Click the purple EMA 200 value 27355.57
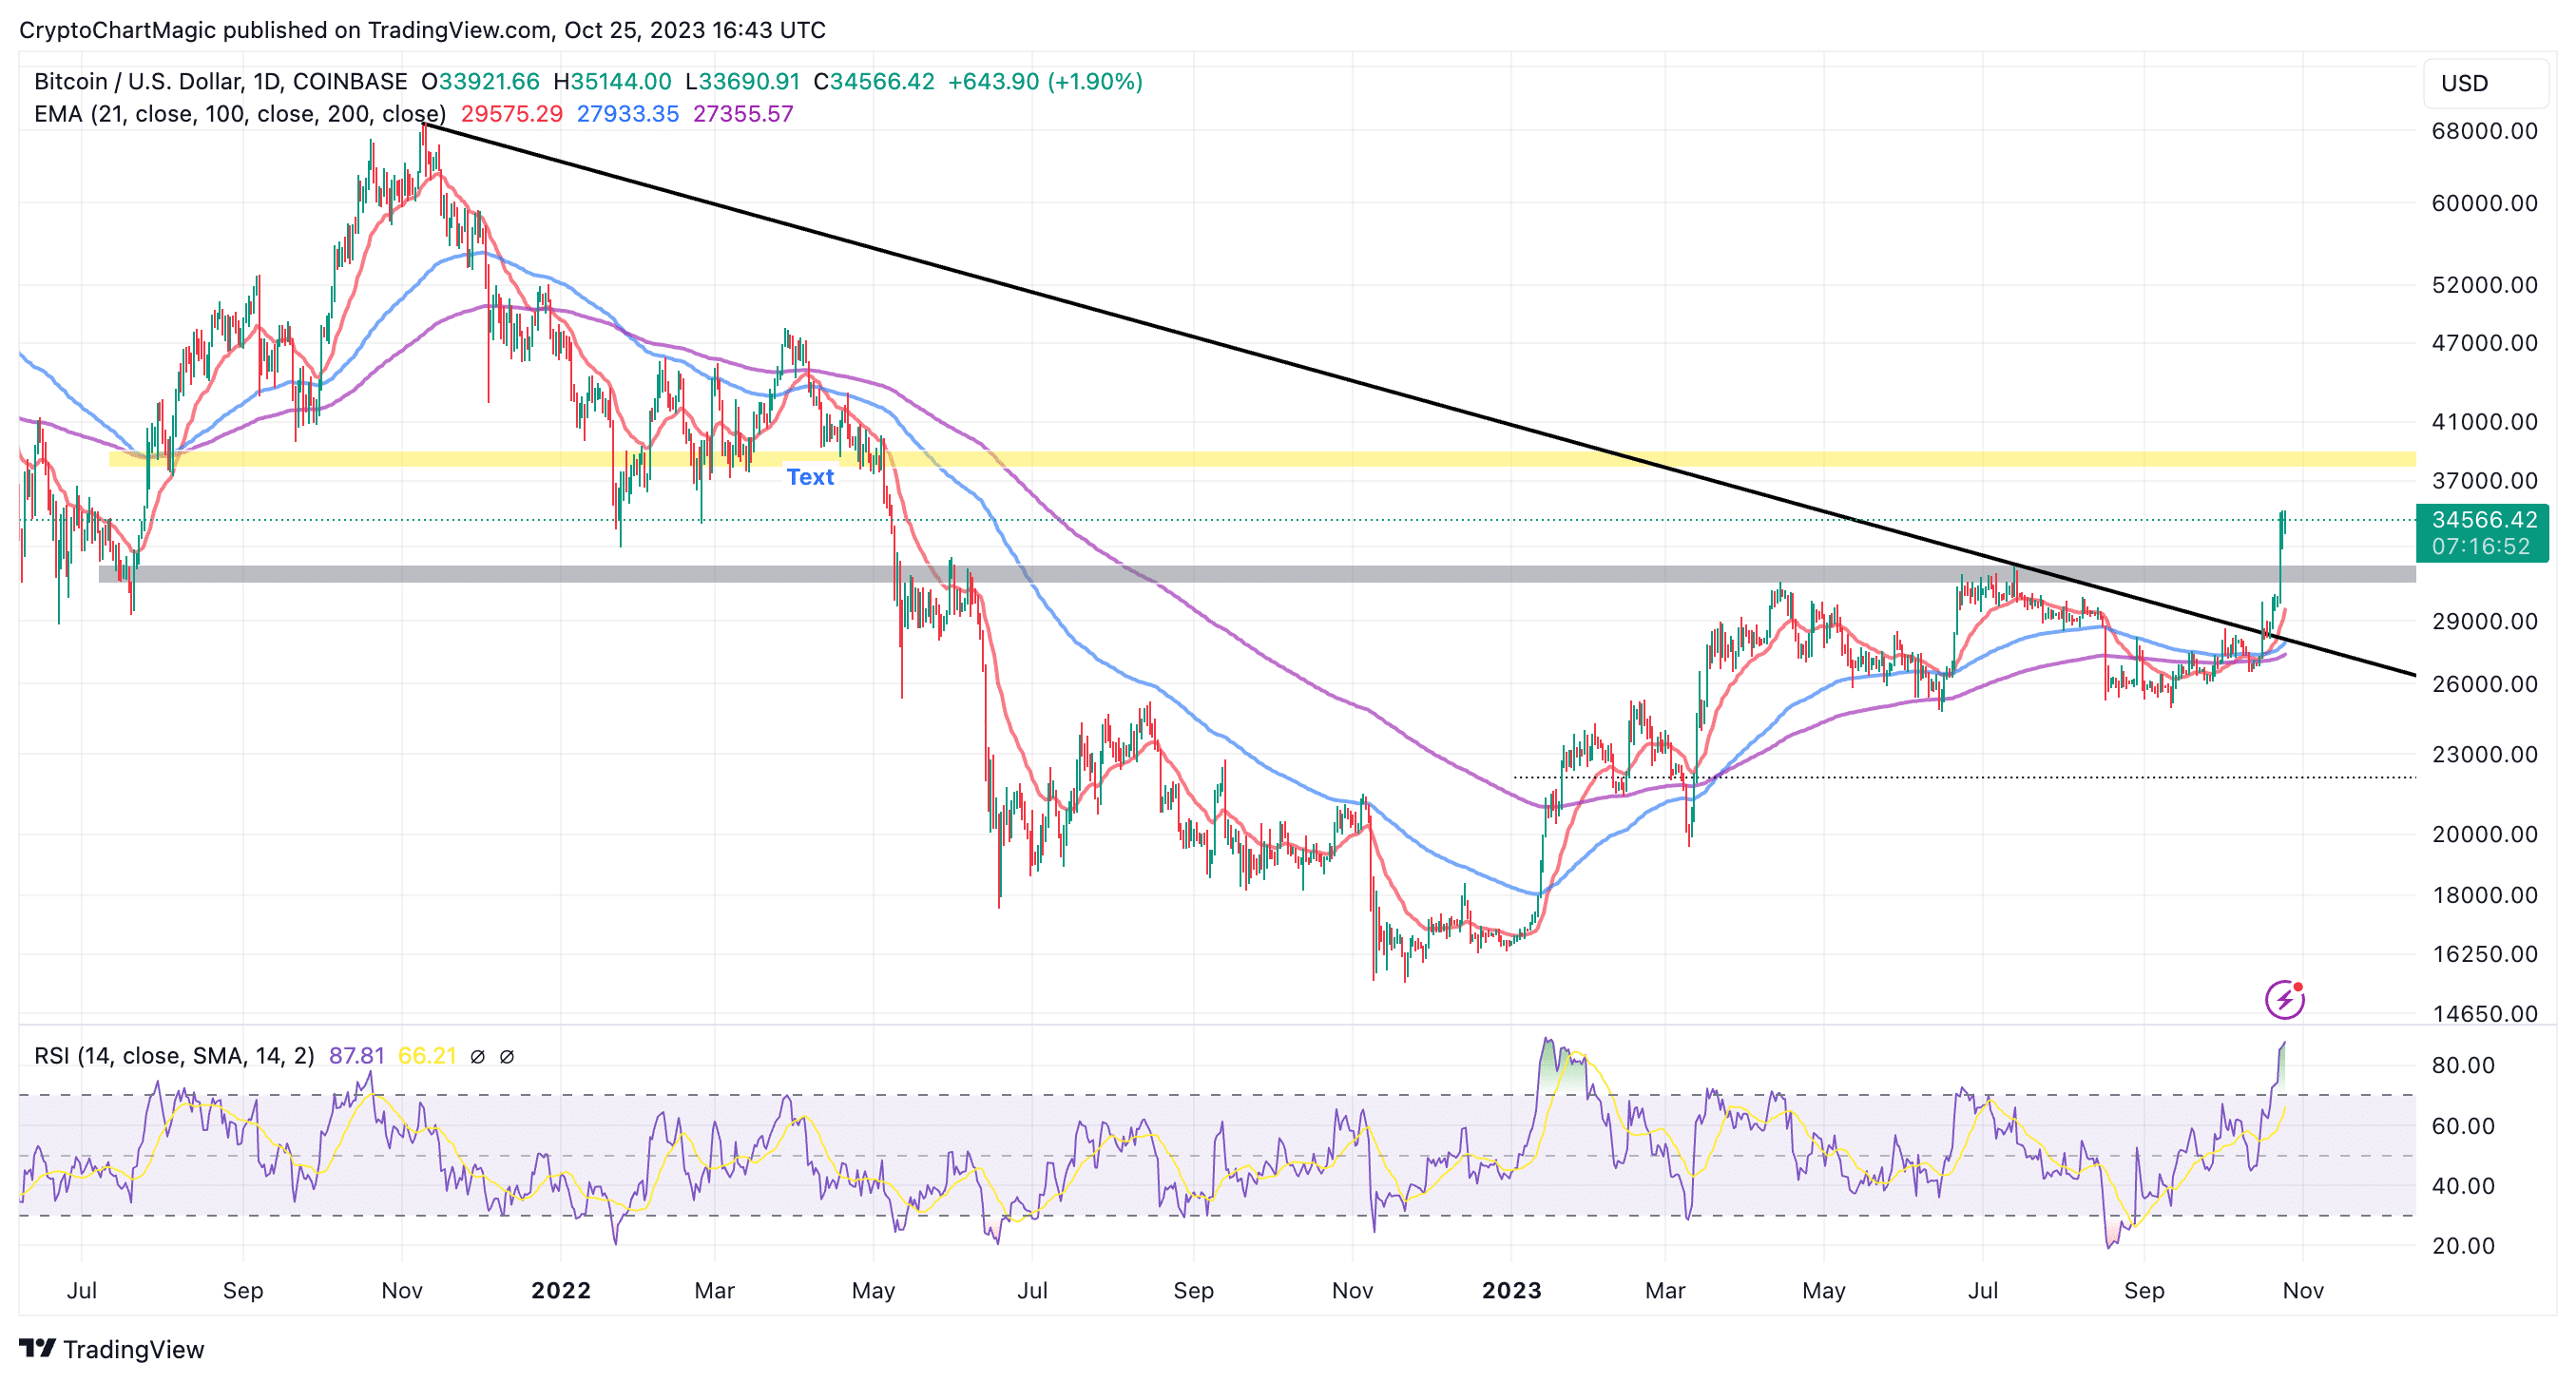Image resolution: width=2576 pixels, height=1382 pixels. (743, 114)
